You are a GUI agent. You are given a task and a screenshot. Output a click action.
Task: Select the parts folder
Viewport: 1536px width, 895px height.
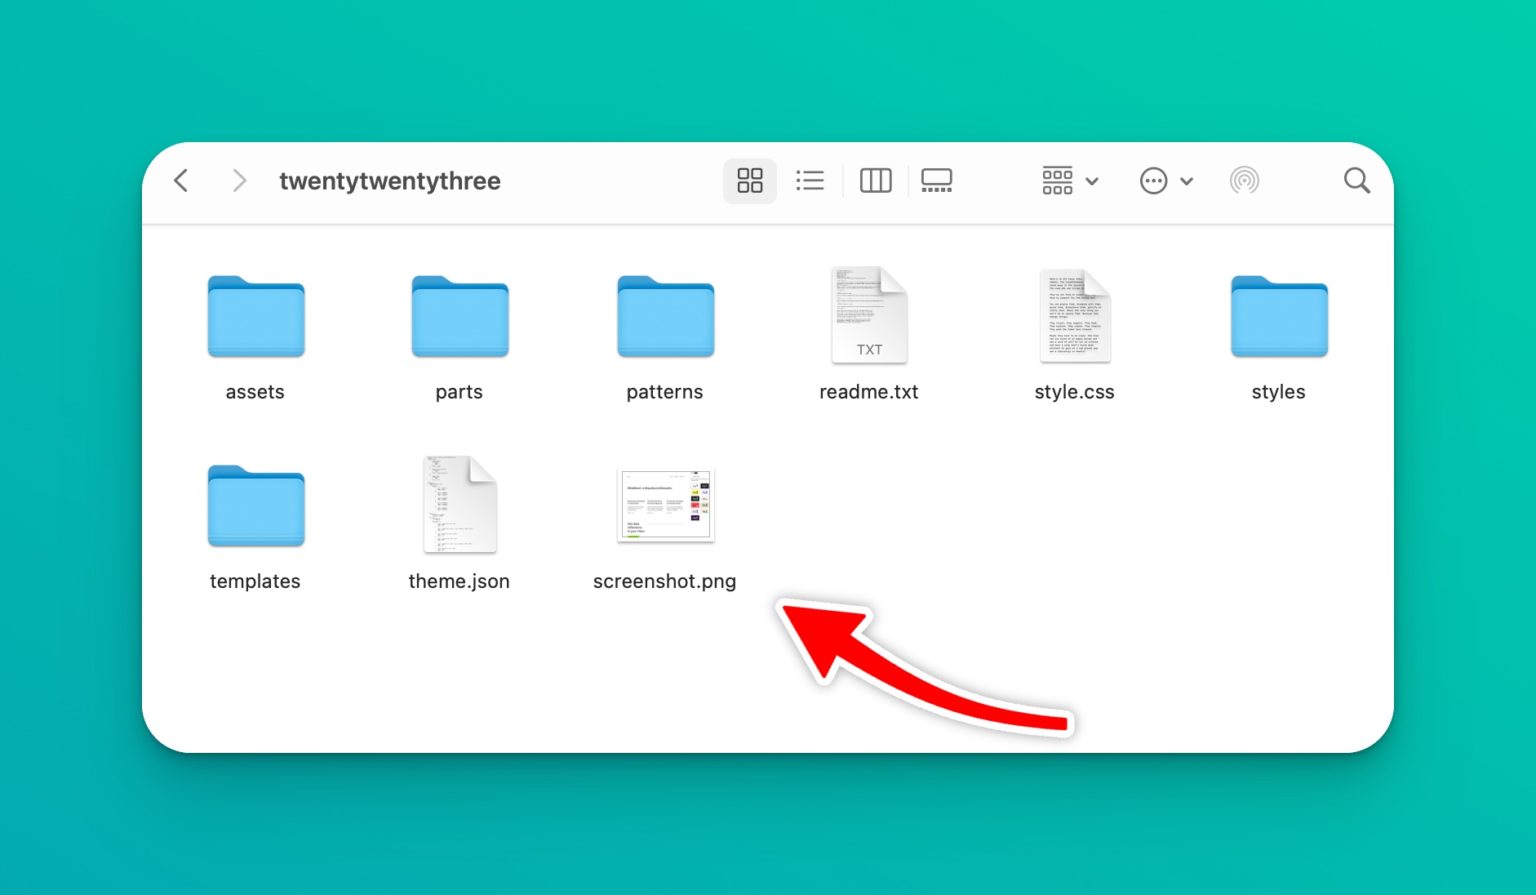pyautogui.click(x=460, y=317)
